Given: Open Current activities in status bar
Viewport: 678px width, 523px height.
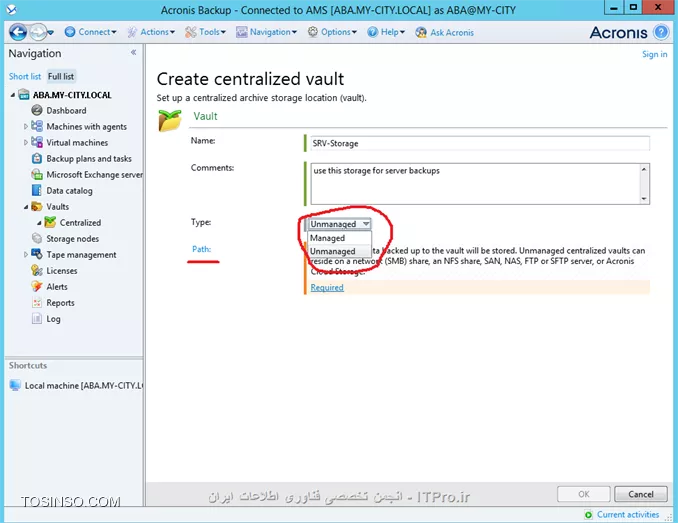Looking at the screenshot, I should click(628, 514).
